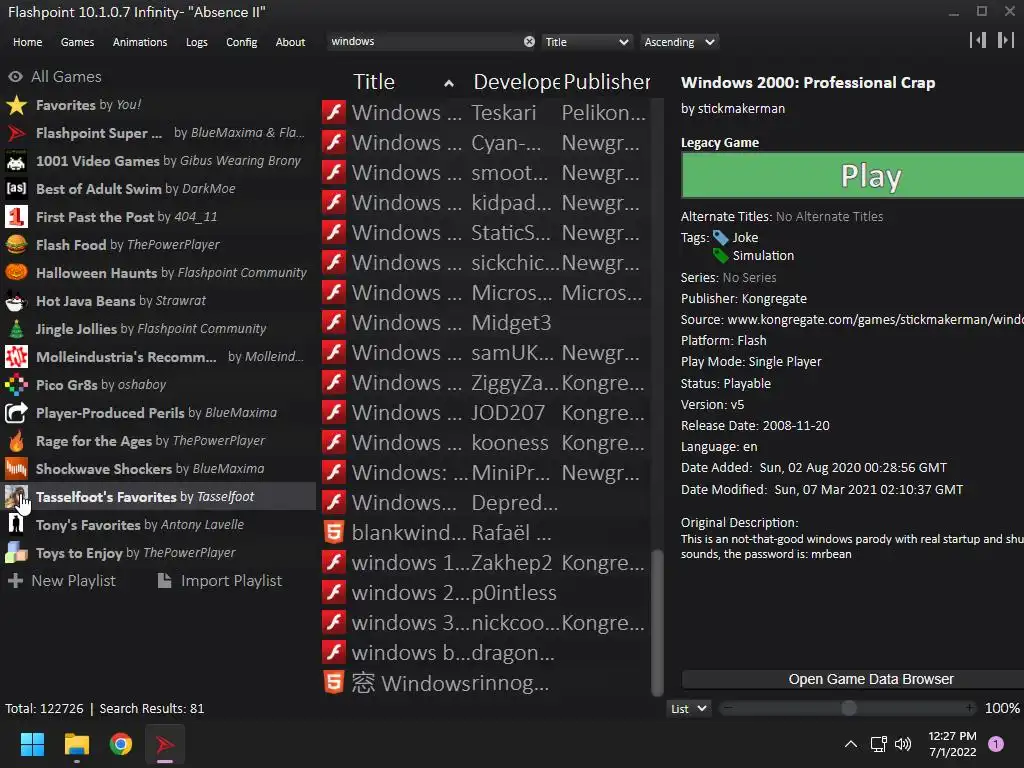Select game row by kooness
1024x768 pixels.
[485, 443]
